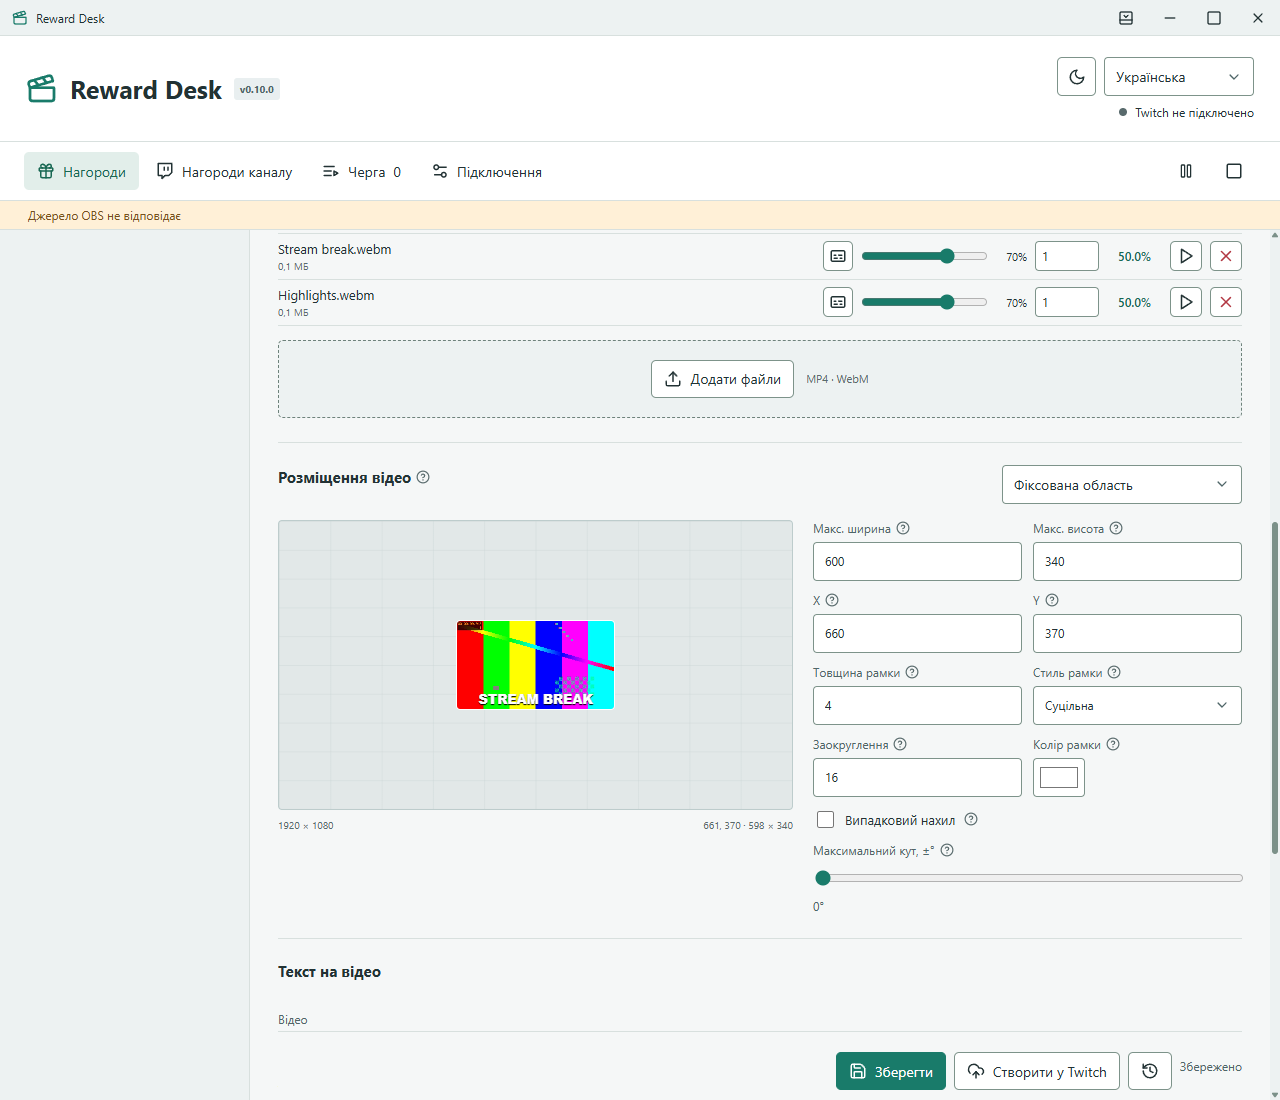Image resolution: width=1280 pixels, height=1100 pixels.
Task: Open the Українська language dropdown
Action: click(1178, 77)
